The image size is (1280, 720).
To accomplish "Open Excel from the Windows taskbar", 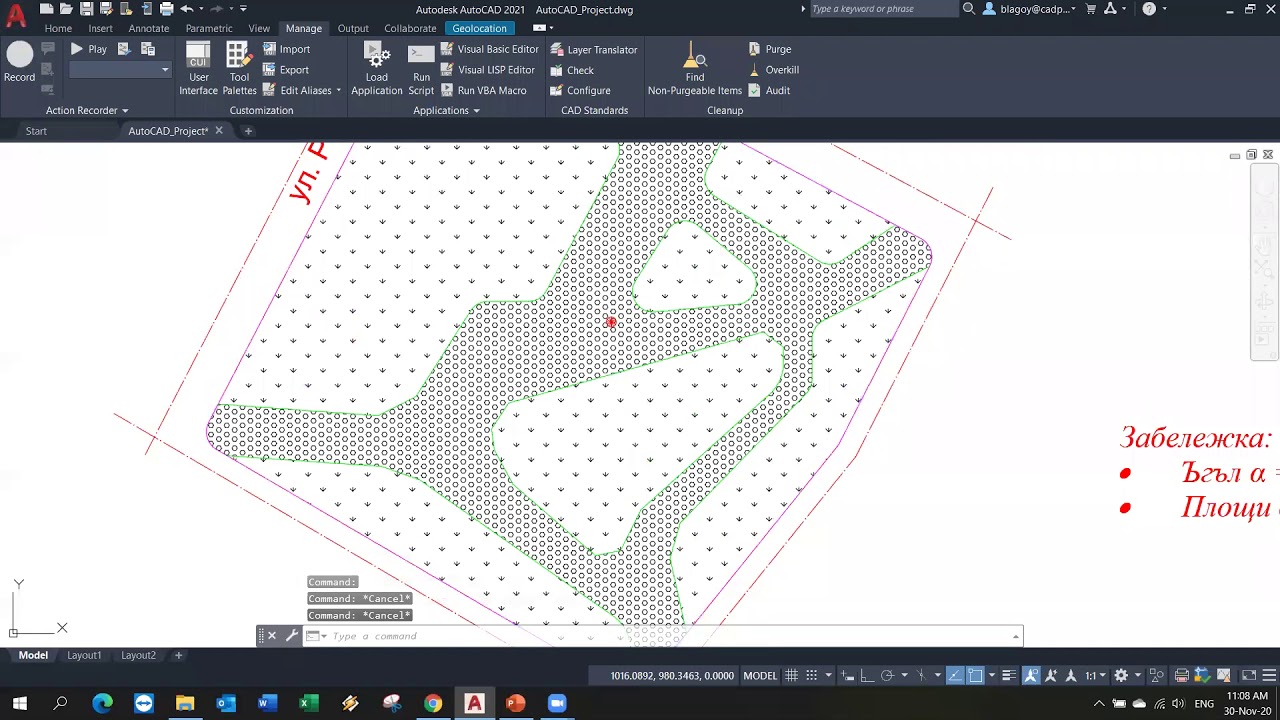I will tap(308, 704).
